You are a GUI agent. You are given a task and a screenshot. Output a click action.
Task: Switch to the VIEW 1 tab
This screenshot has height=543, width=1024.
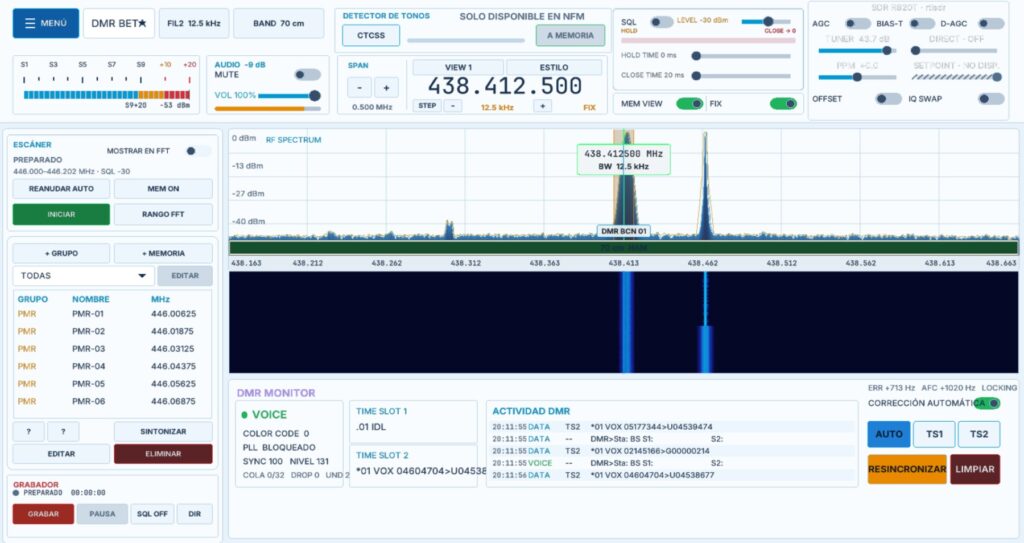[x=458, y=67]
